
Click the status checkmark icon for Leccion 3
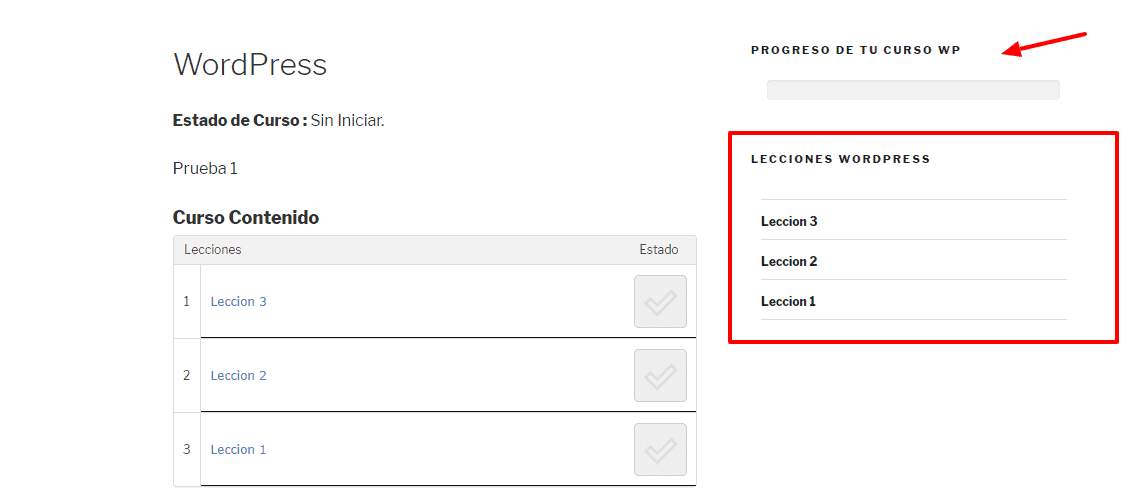(x=660, y=302)
